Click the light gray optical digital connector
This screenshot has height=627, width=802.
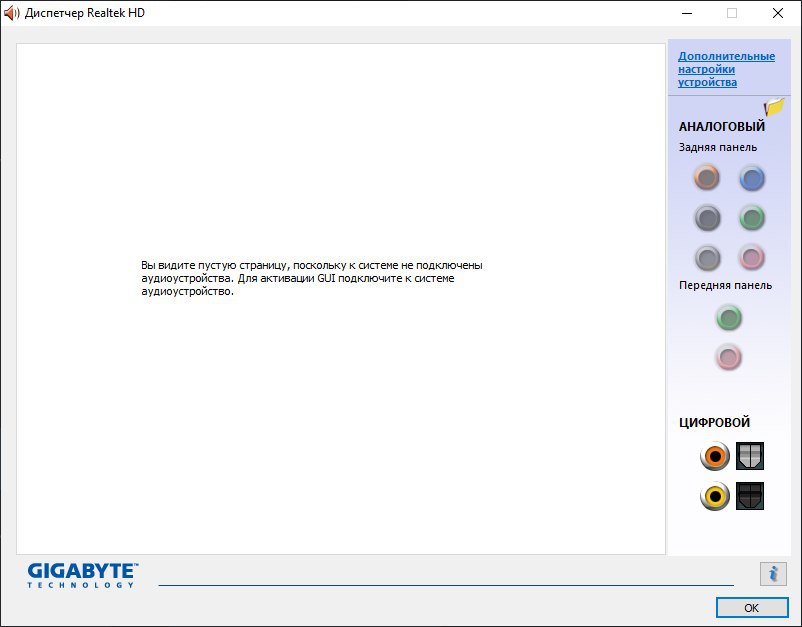coord(750,456)
